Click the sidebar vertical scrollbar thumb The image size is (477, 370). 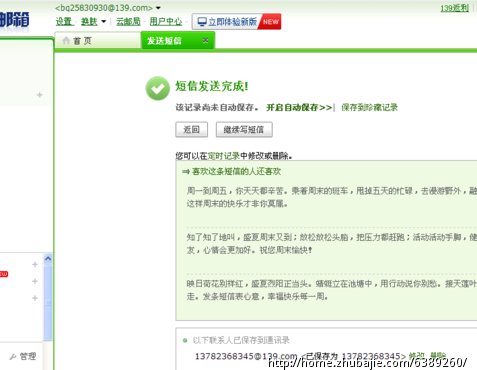[x=48, y=303]
